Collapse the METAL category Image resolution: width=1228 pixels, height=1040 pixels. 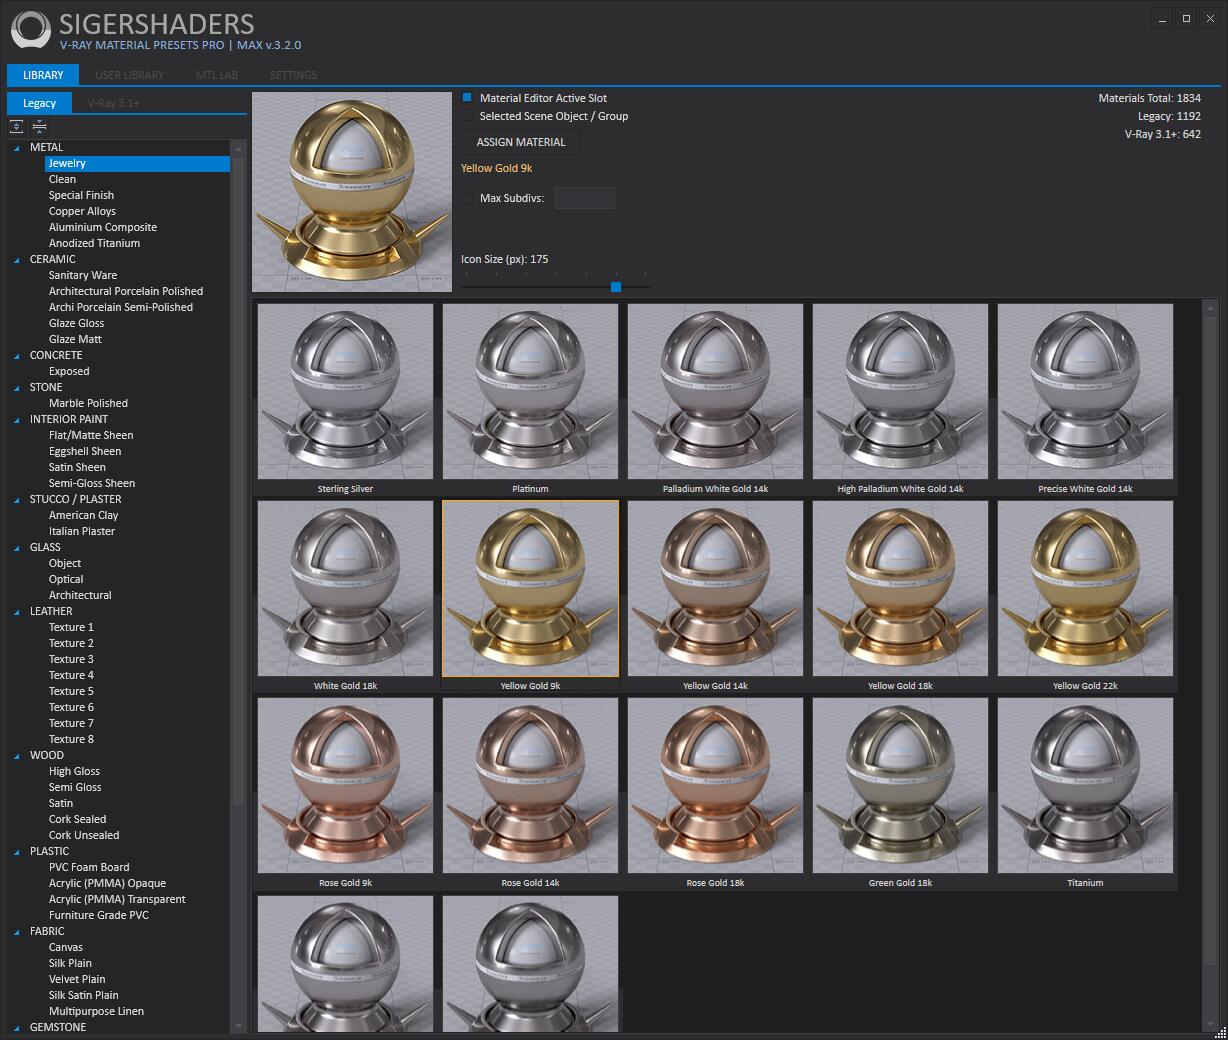pos(17,148)
